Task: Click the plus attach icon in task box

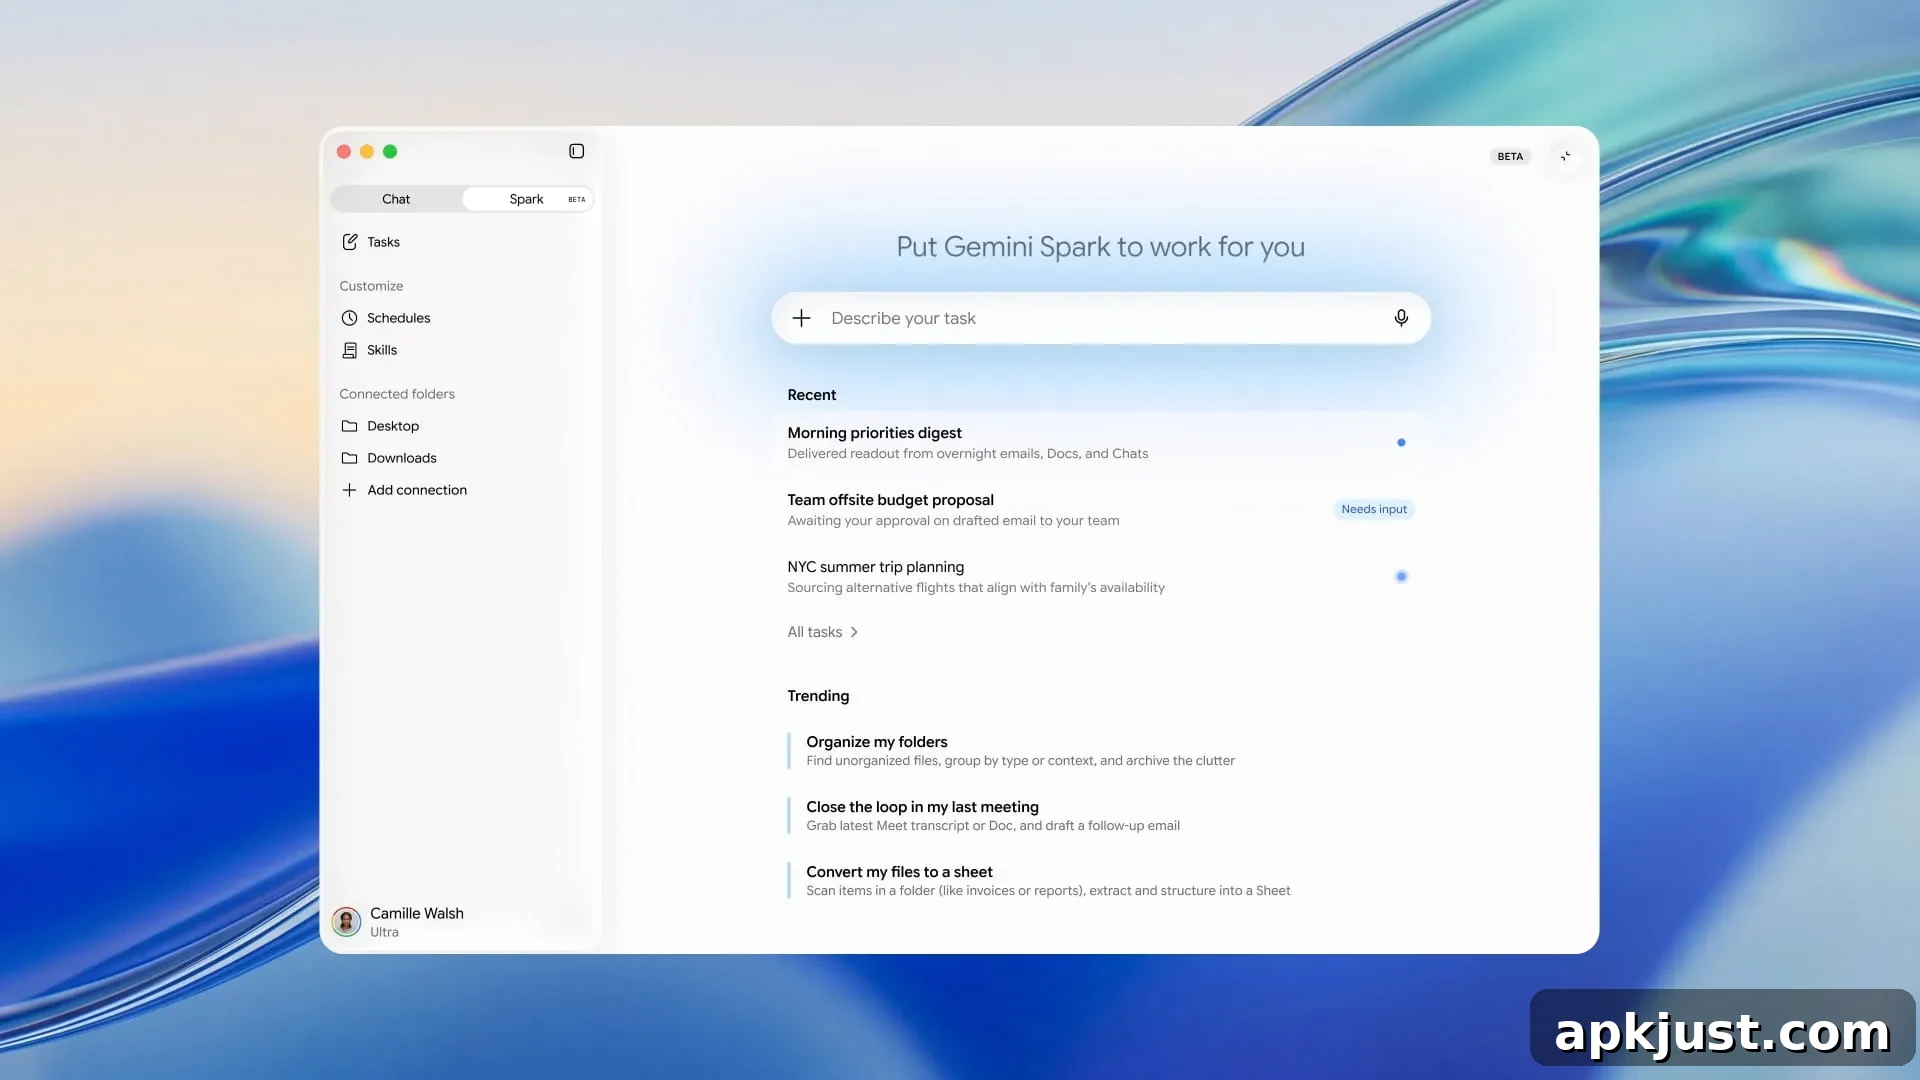Action: [x=801, y=318]
